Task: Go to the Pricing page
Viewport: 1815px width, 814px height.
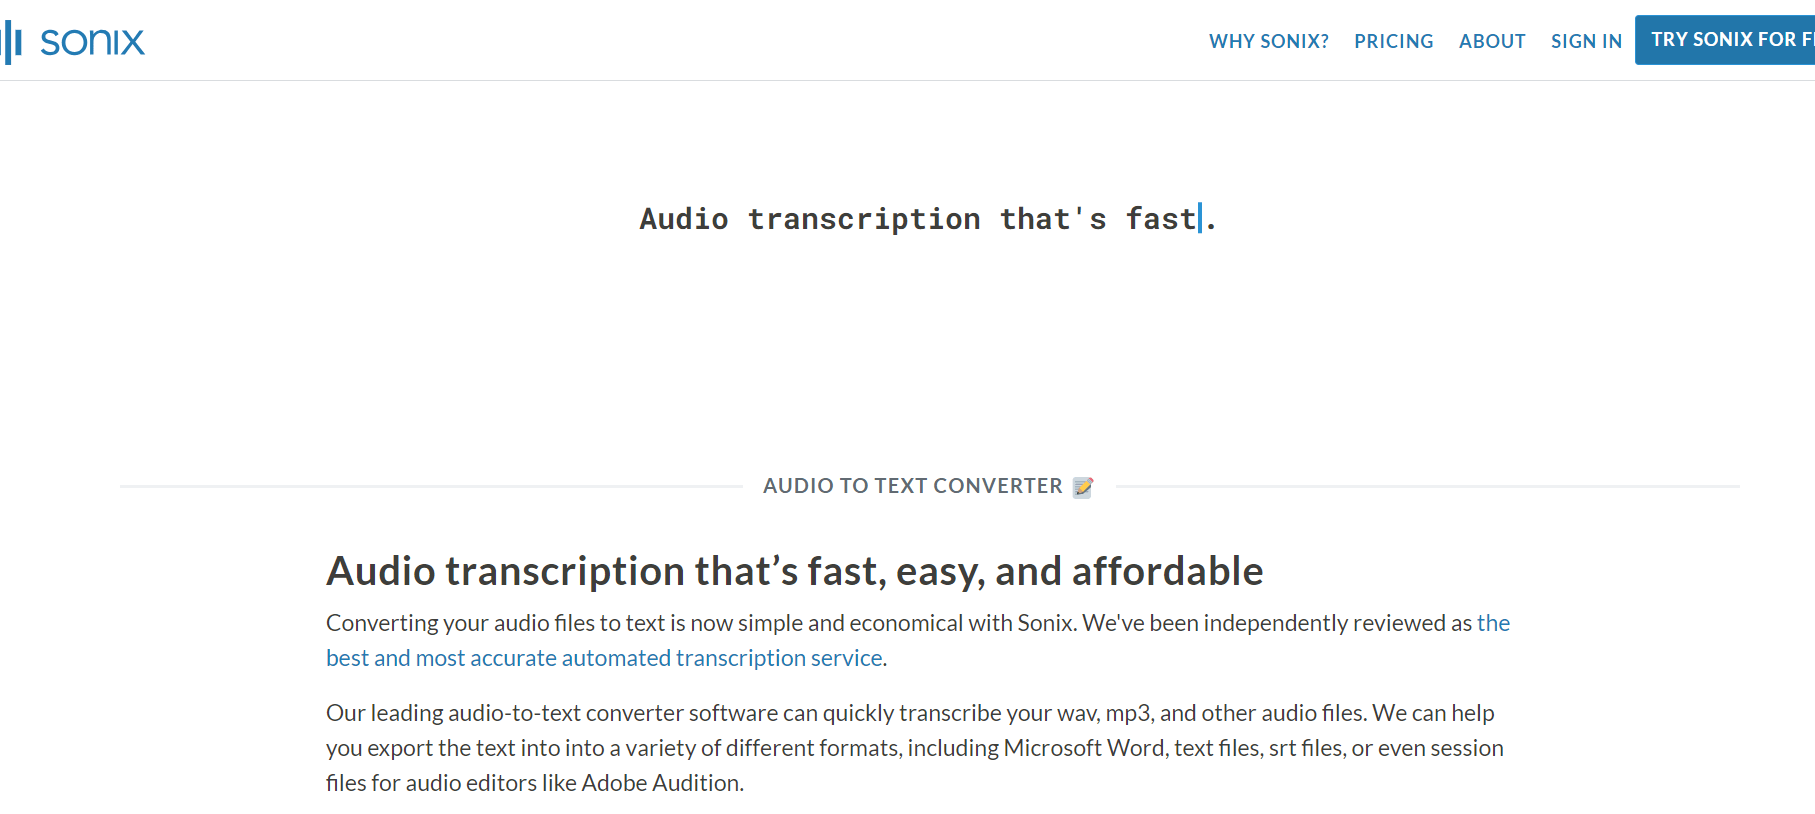Action: [1393, 41]
